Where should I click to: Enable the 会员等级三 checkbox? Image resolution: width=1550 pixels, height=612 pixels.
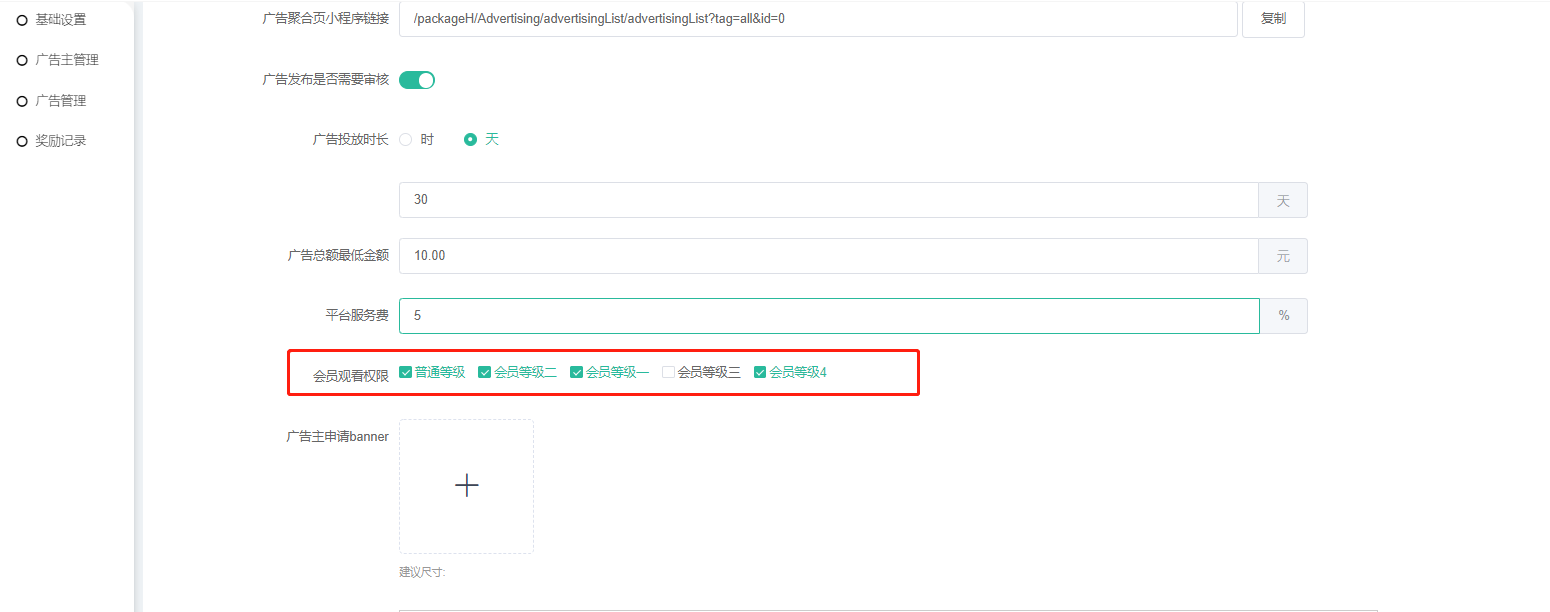pyautogui.click(x=668, y=372)
